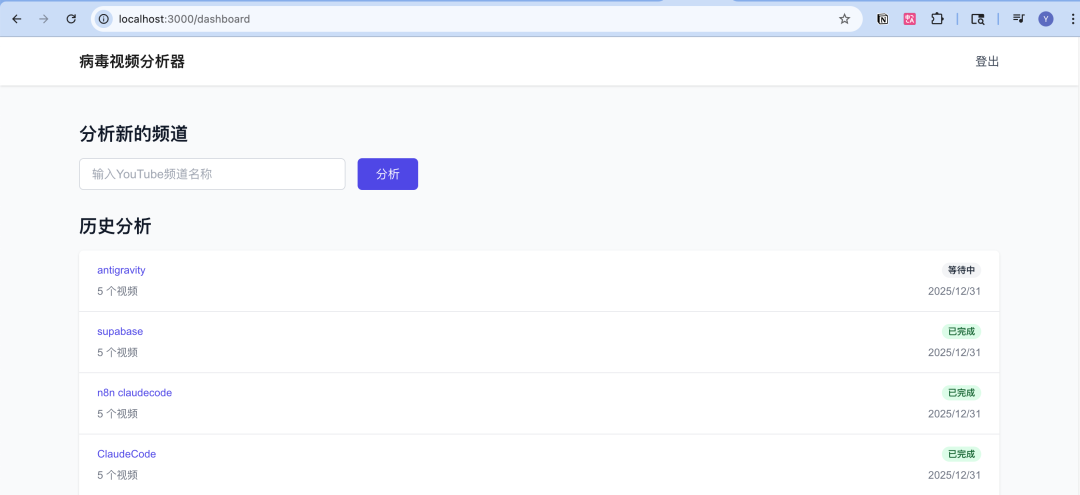The image size is (1080, 495).
Task: Click the 2025/12/31 date in ClaudeCode row
Action: tap(954, 475)
